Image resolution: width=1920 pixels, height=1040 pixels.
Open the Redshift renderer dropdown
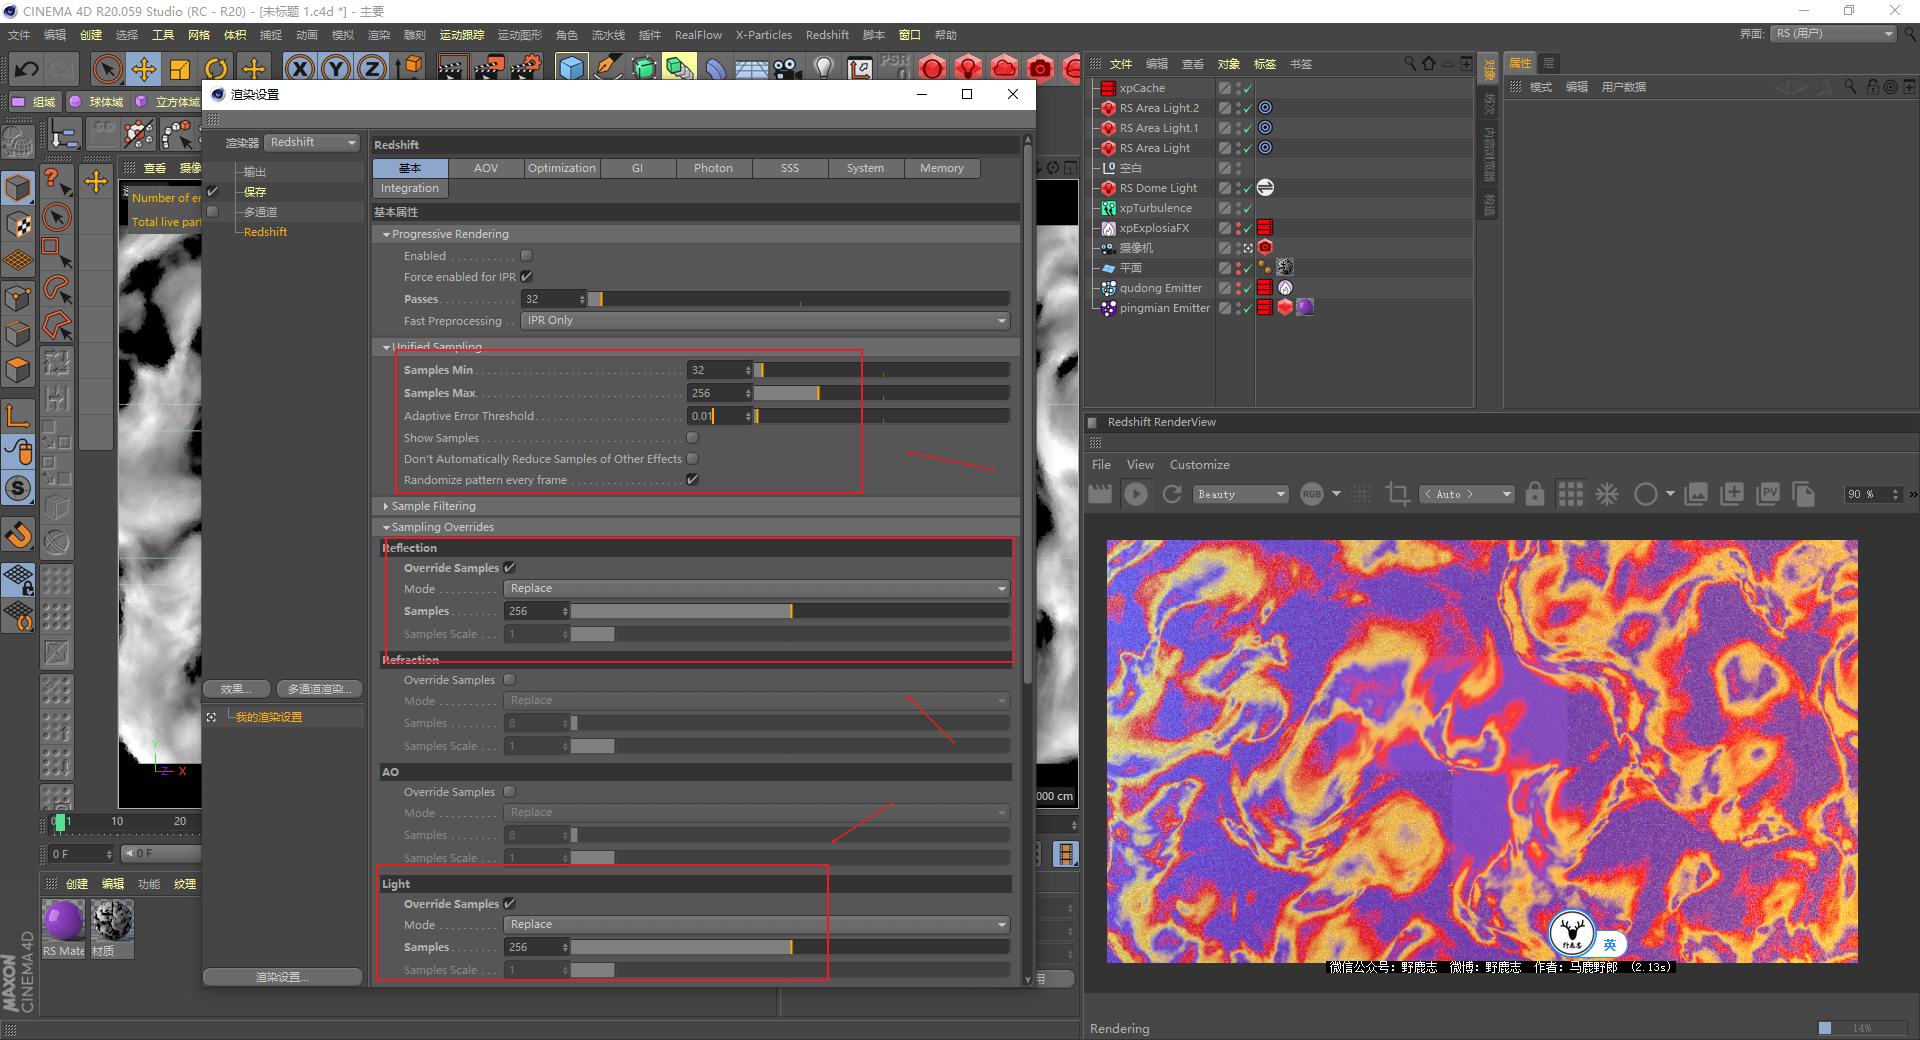pyautogui.click(x=312, y=142)
